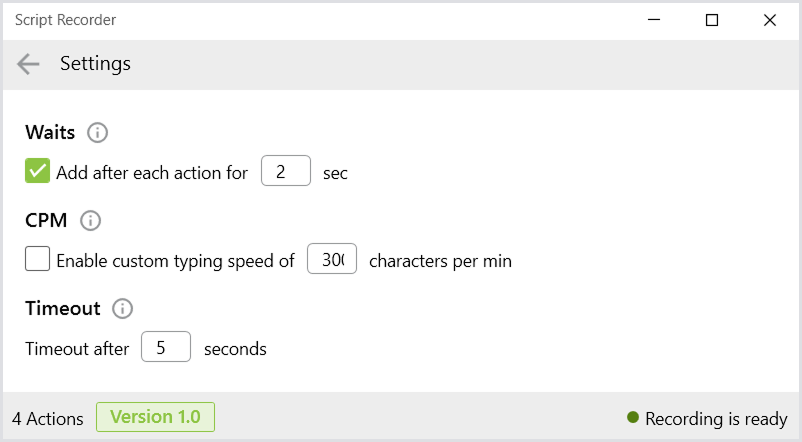Click the Version 1.0 button

click(x=155, y=417)
